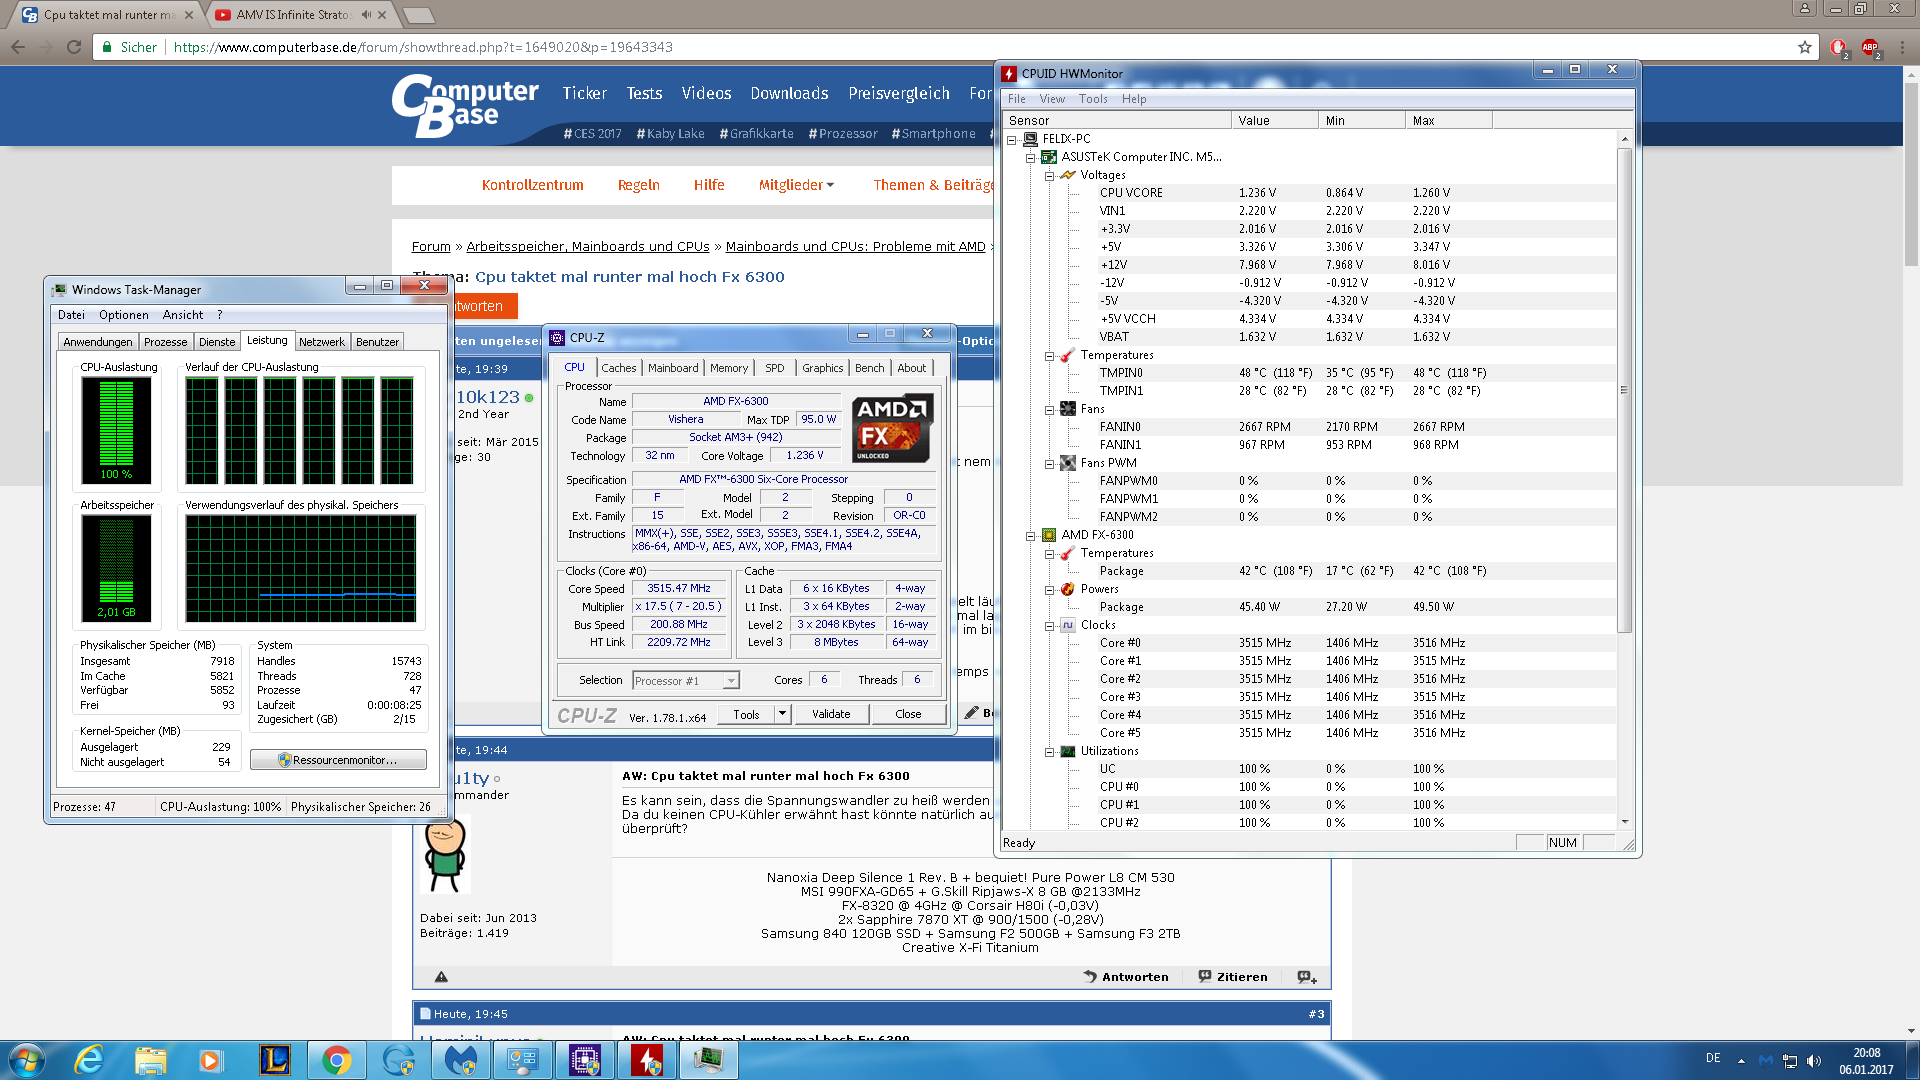The width and height of the screenshot is (1920, 1080).
Task: Collapse the Fans PWM tree node
Action: click(x=1049, y=463)
